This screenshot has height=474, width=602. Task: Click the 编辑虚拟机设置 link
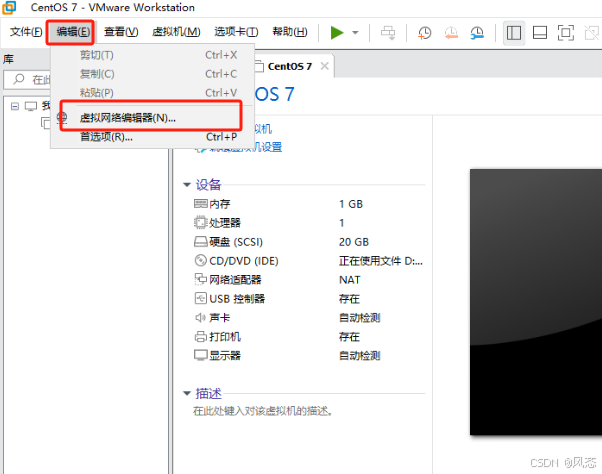245,147
